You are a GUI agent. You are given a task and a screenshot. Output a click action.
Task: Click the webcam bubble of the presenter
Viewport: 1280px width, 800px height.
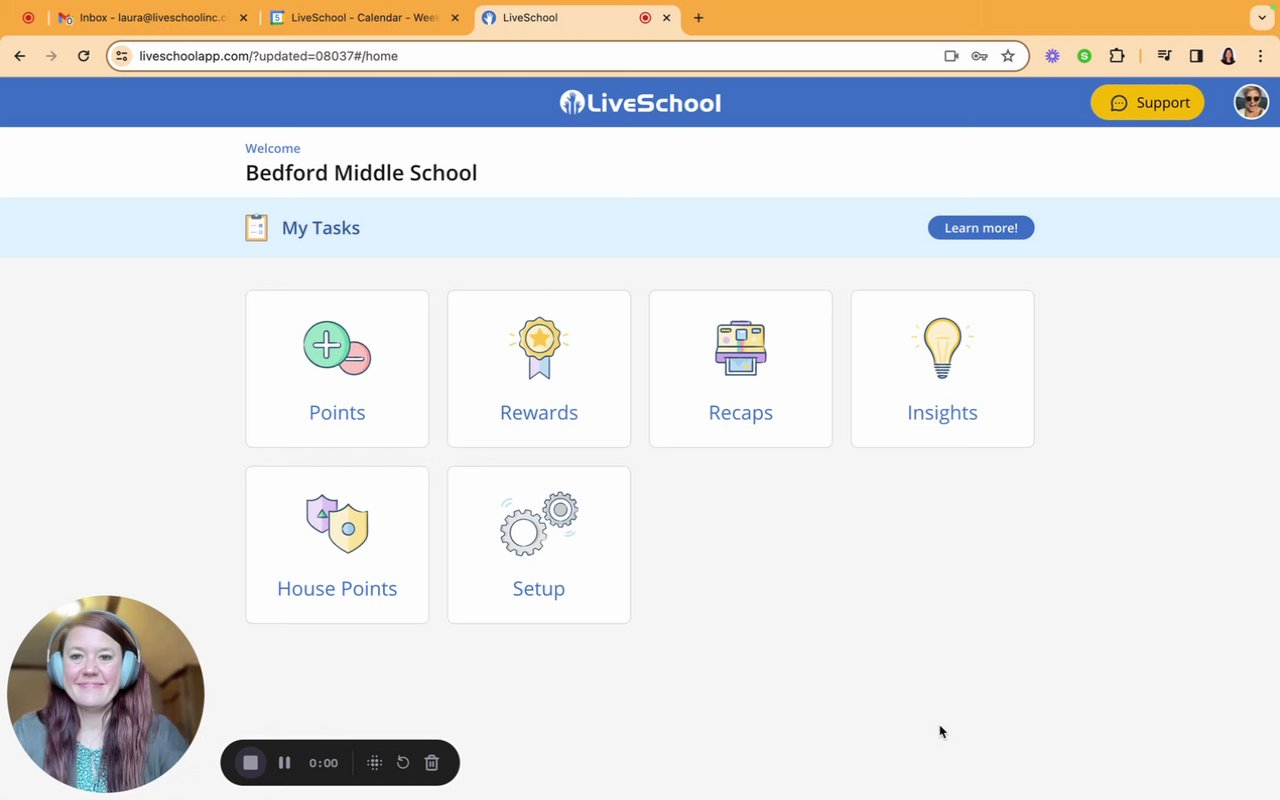(106, 694)
